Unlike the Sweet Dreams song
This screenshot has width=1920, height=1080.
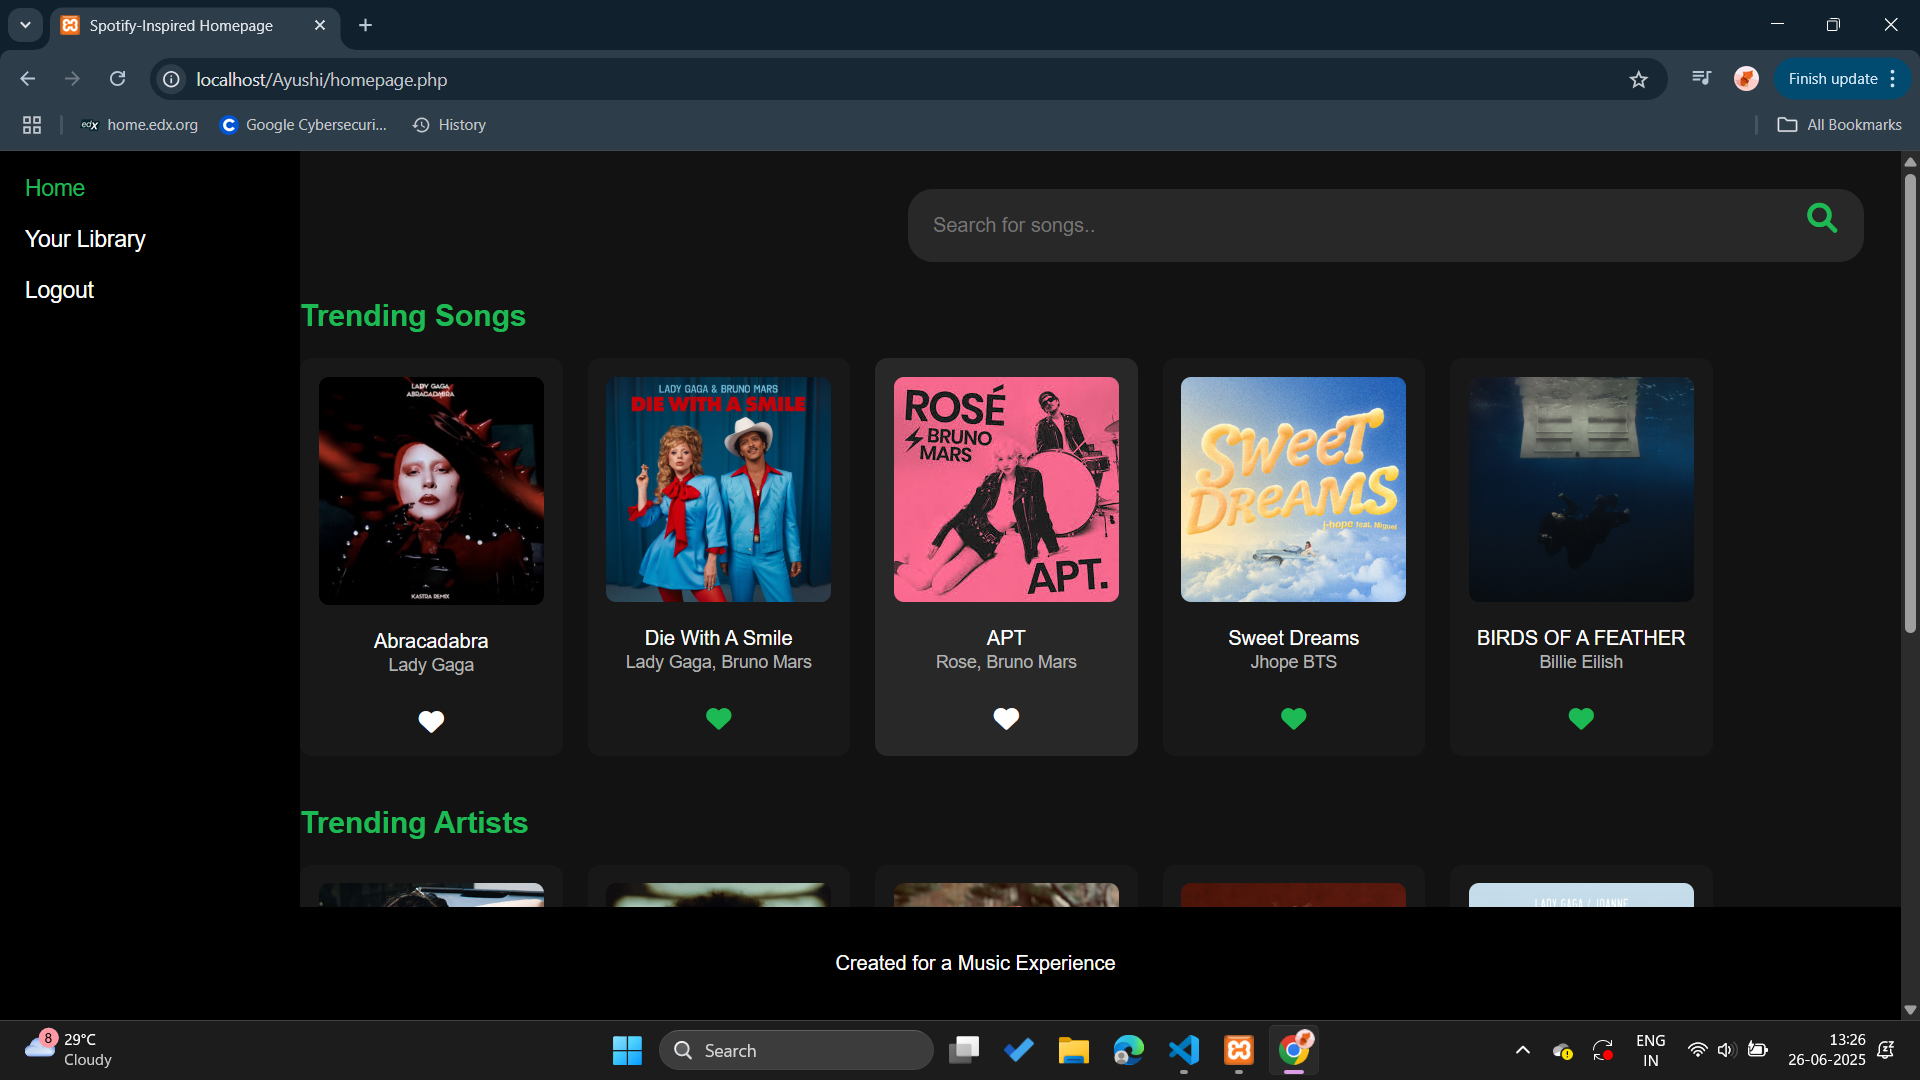1294,718
